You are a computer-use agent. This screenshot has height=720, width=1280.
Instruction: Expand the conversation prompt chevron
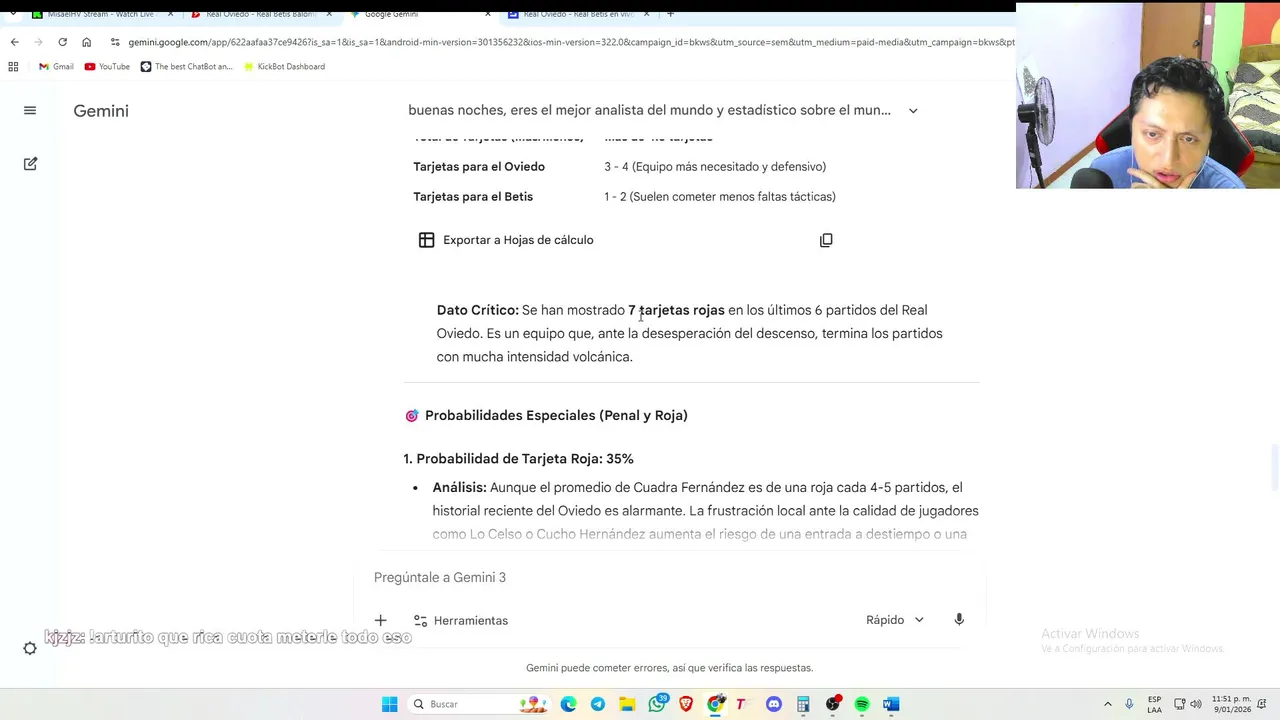click(x=913, y=111)
